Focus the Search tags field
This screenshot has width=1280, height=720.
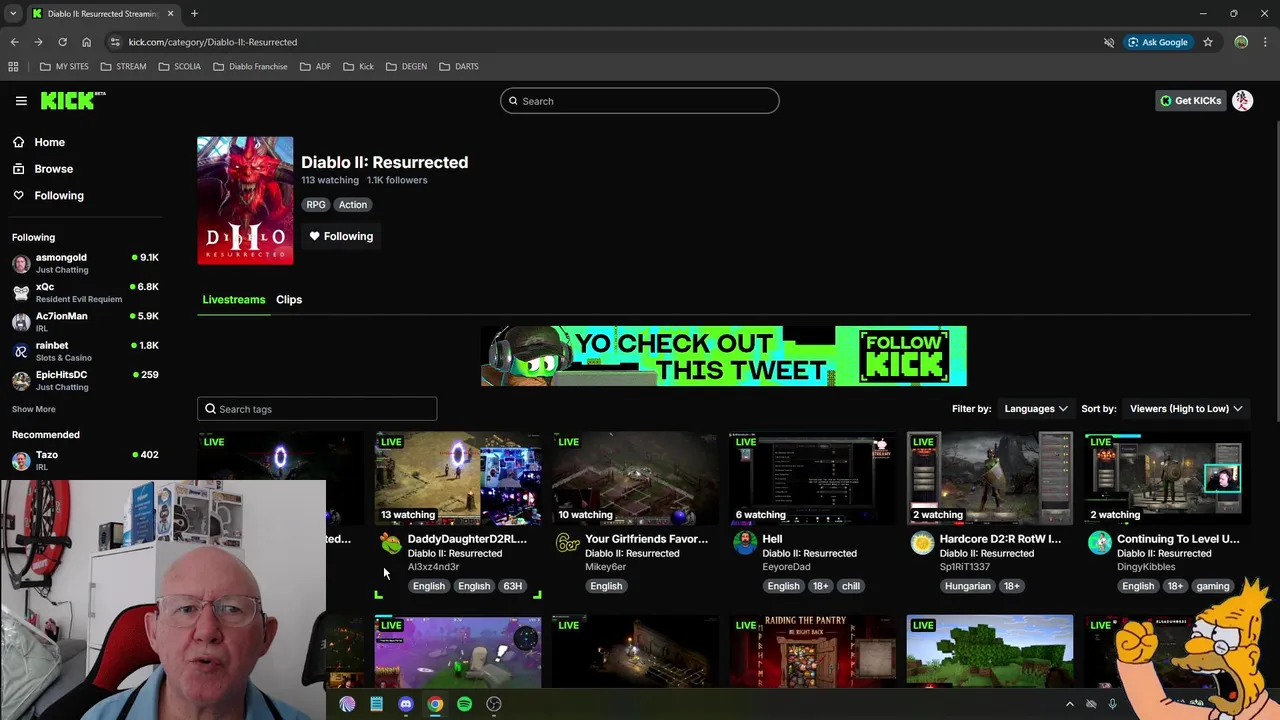pos(317,409)
